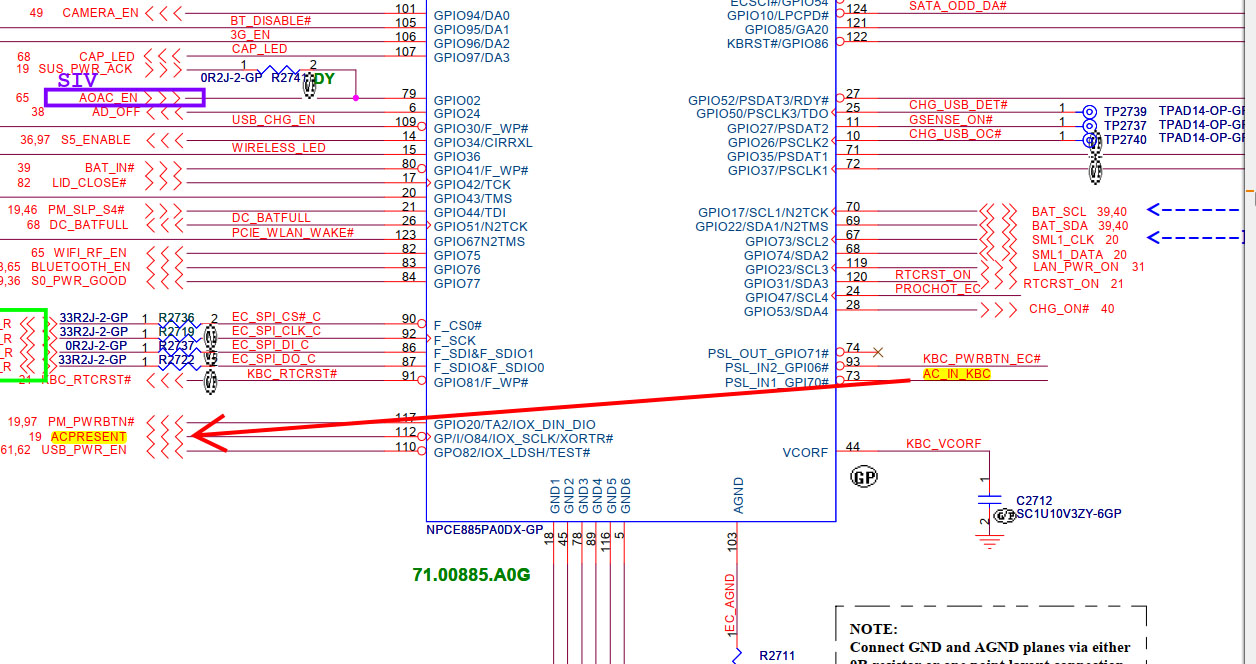This screenshot has width=1256, height=664.
Task: Click the PM_SLP_S4# signal label
Action: point(85,210)
